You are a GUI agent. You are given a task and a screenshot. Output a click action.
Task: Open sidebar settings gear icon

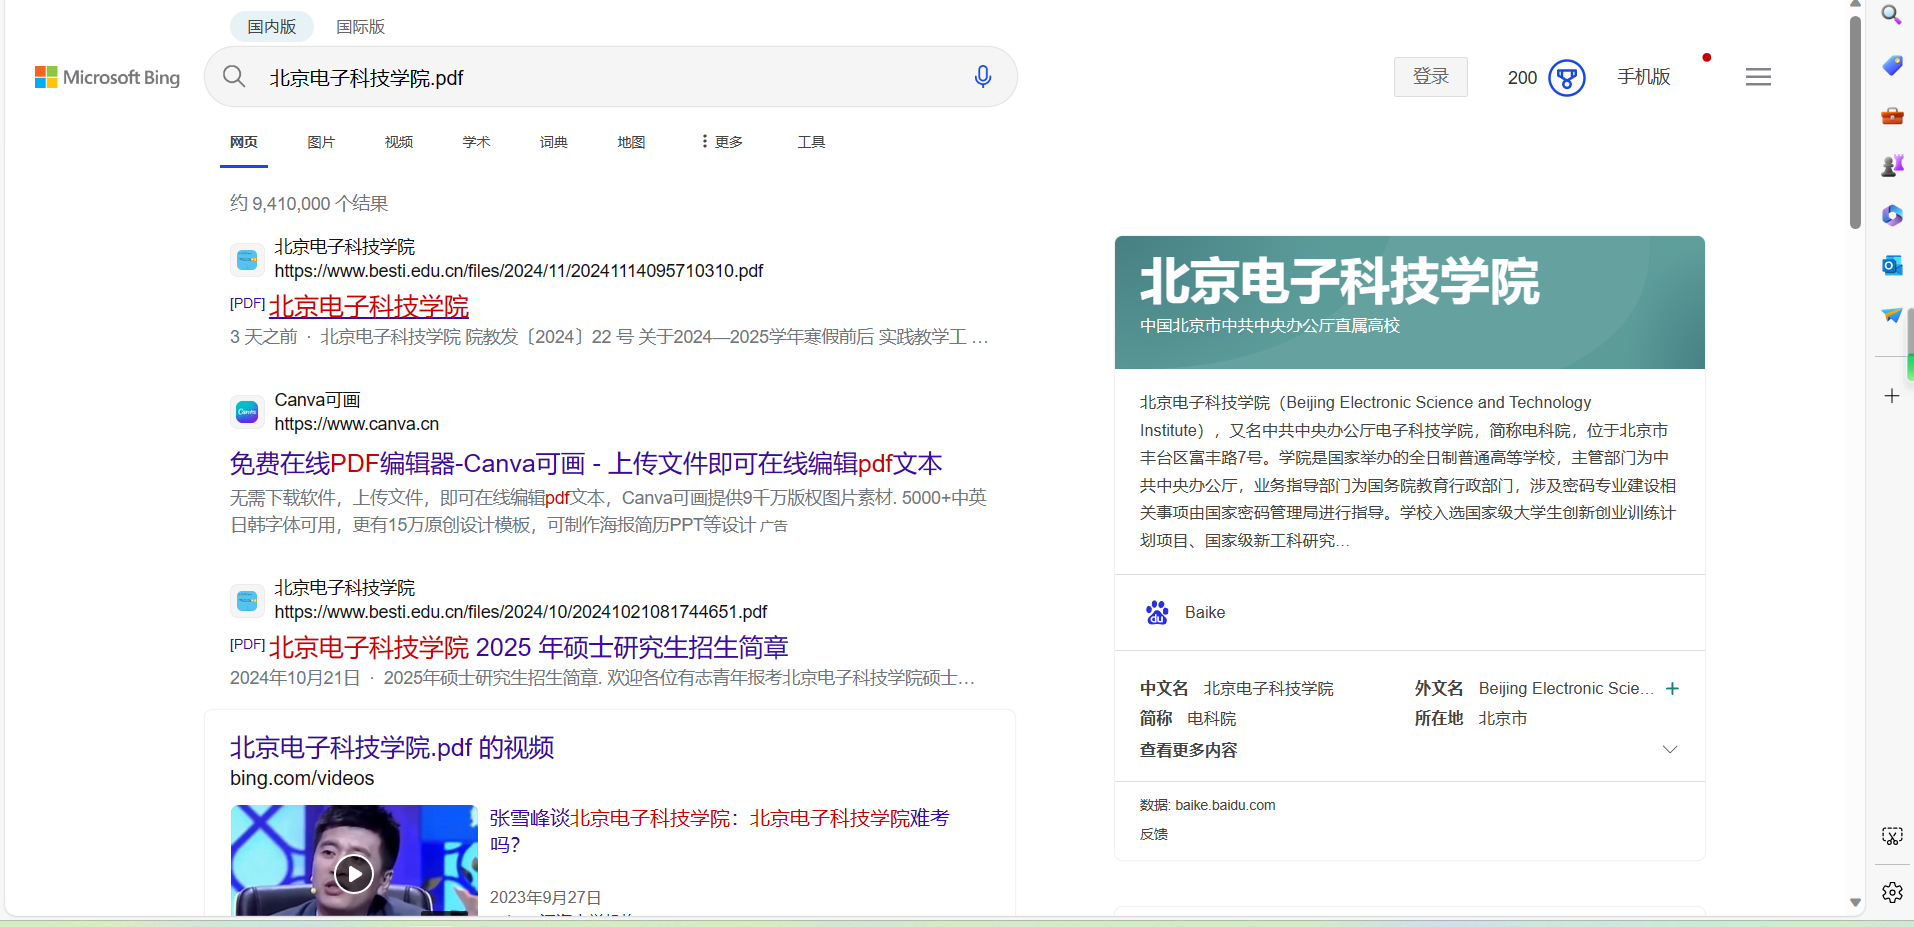pos(1891,892)
